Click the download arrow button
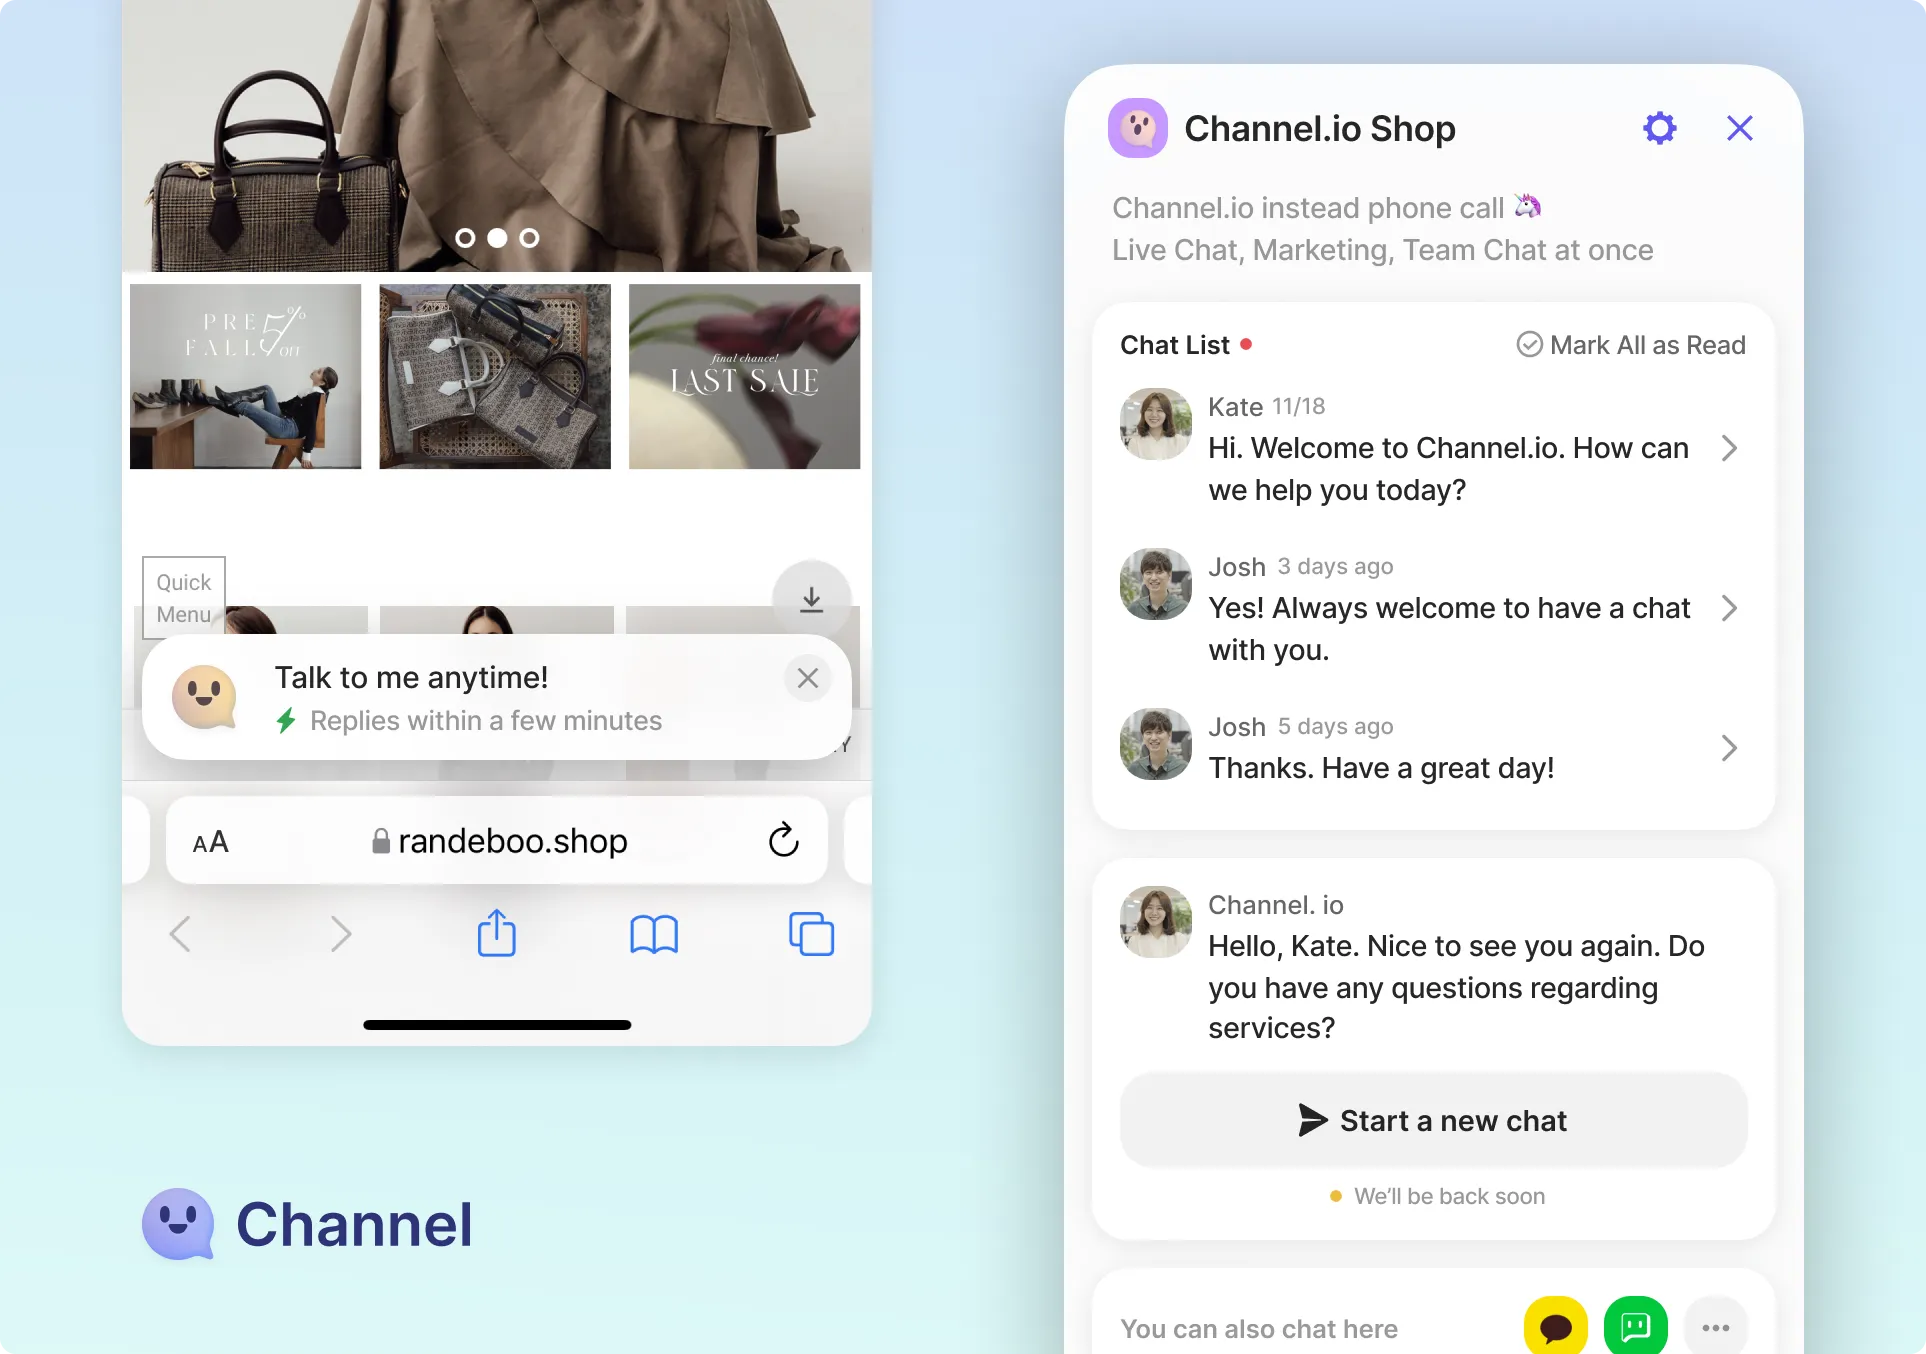 click(812, 599)
